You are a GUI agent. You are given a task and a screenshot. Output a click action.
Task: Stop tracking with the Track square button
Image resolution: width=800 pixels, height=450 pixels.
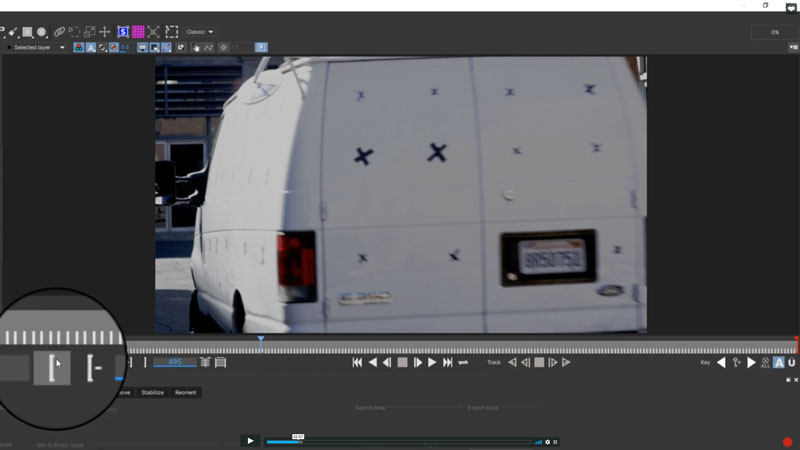(x=539, y=362)
